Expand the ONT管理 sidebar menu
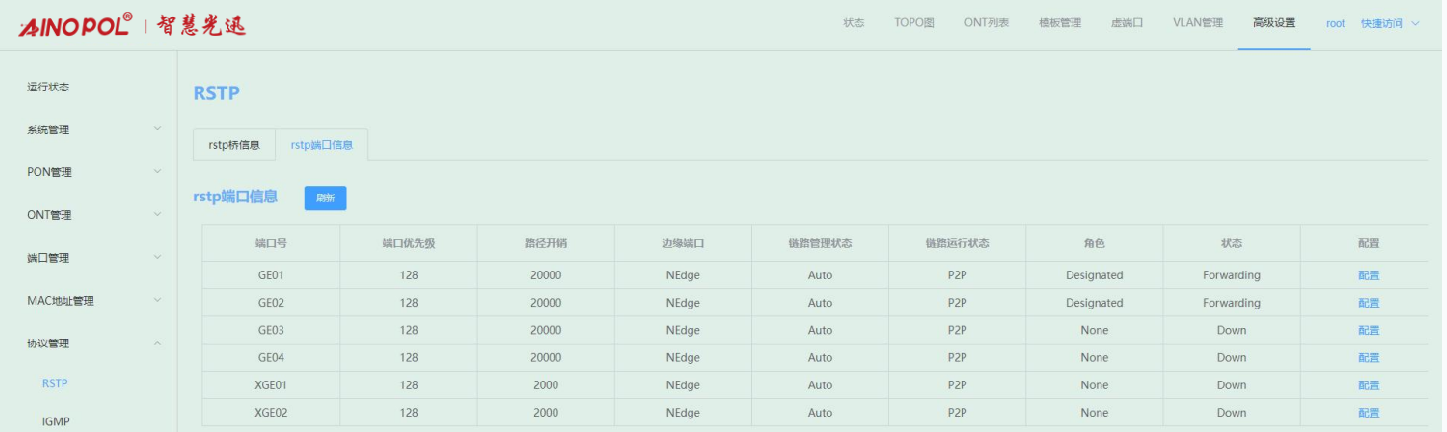 (x=90, y=215)
